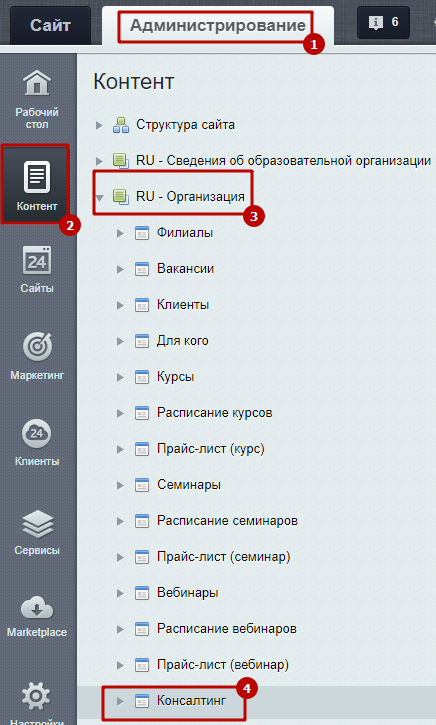Select RU - Сведения об образовательной организации
The width and height of the screenshot is (436, 725).
283,160
